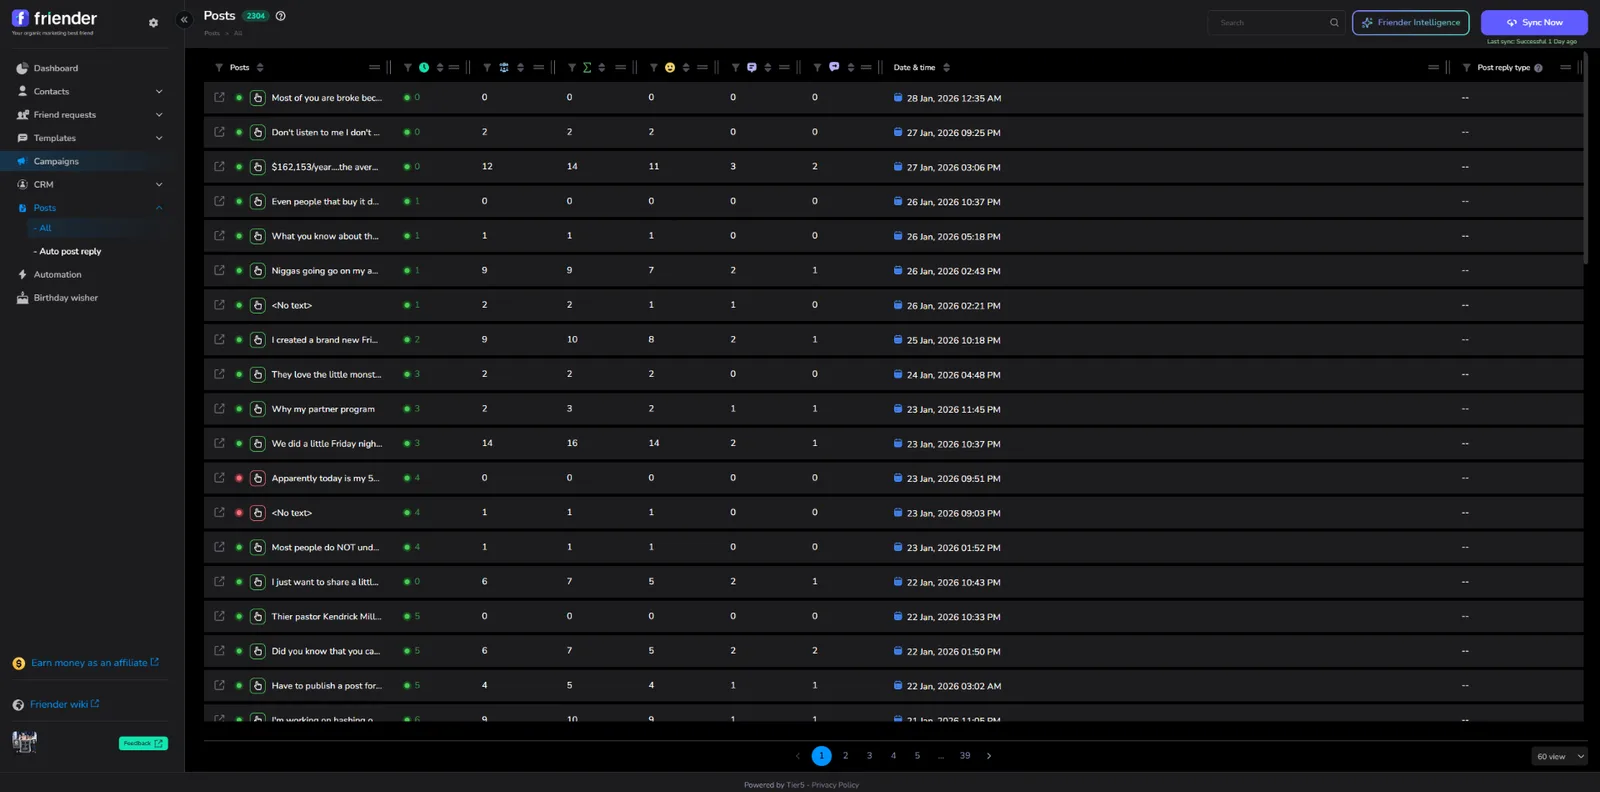This screenshot has height=792, width=1600.
Task: Click the emoji reactions column header icon
Action: (670, 68)
